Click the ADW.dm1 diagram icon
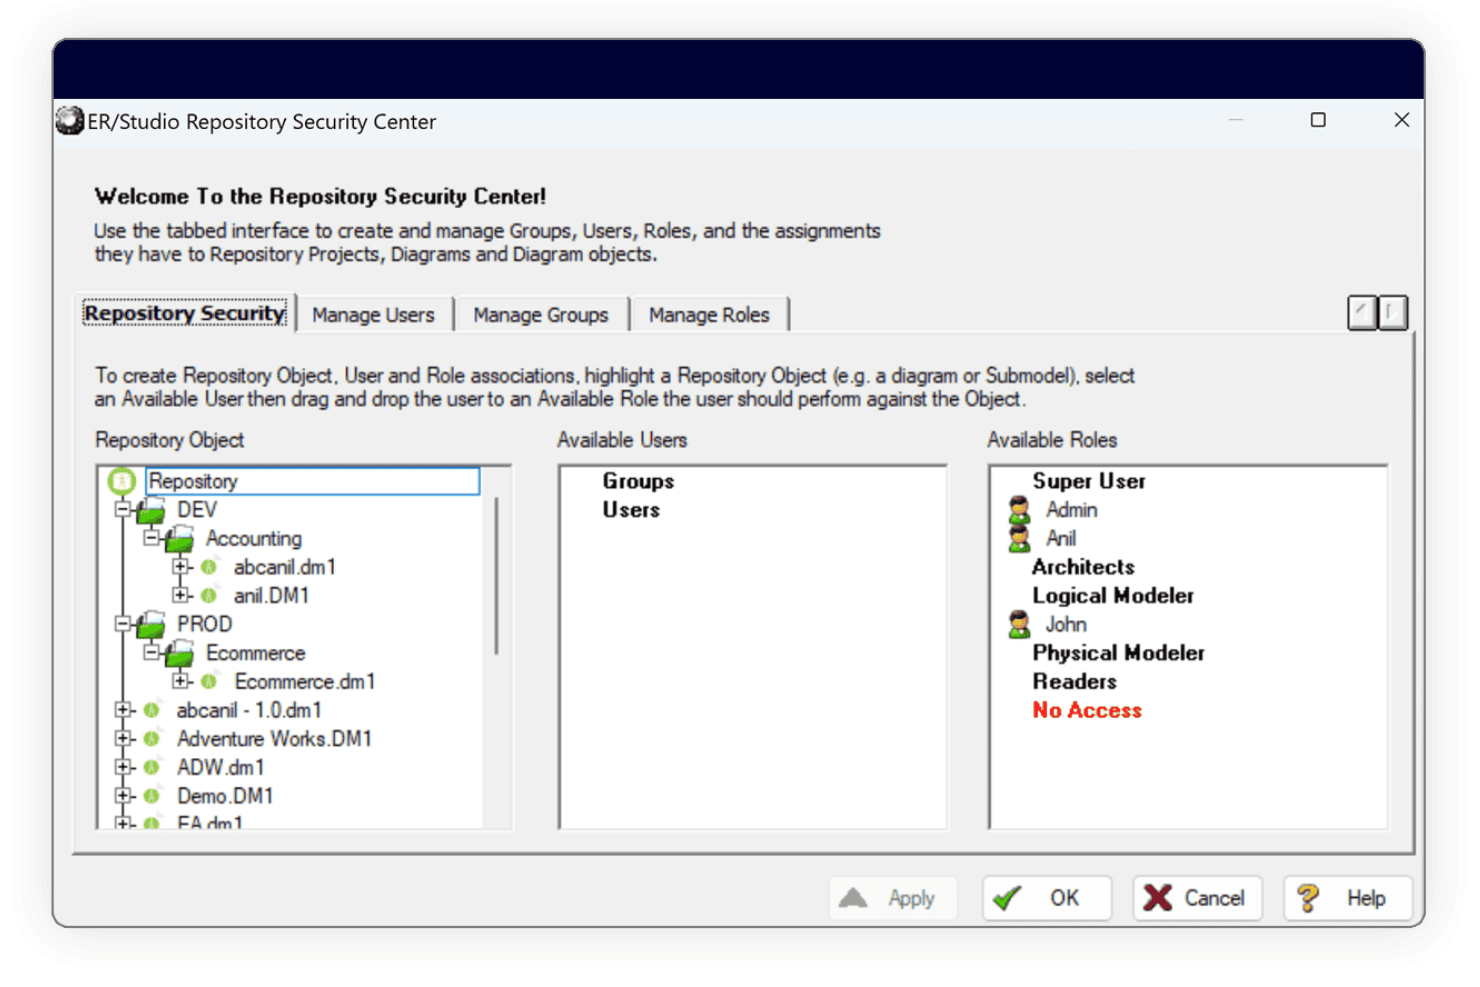This screenshot has width=1480, height=987. click(x=152, y=768)
